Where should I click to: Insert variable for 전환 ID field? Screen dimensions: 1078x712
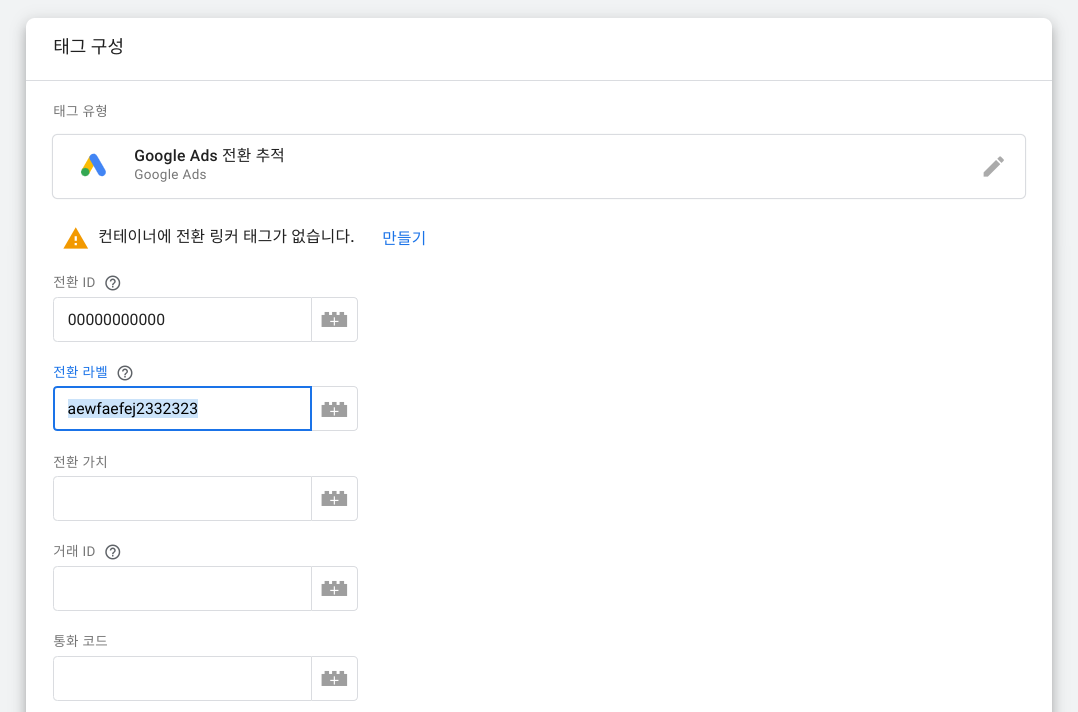335,320
